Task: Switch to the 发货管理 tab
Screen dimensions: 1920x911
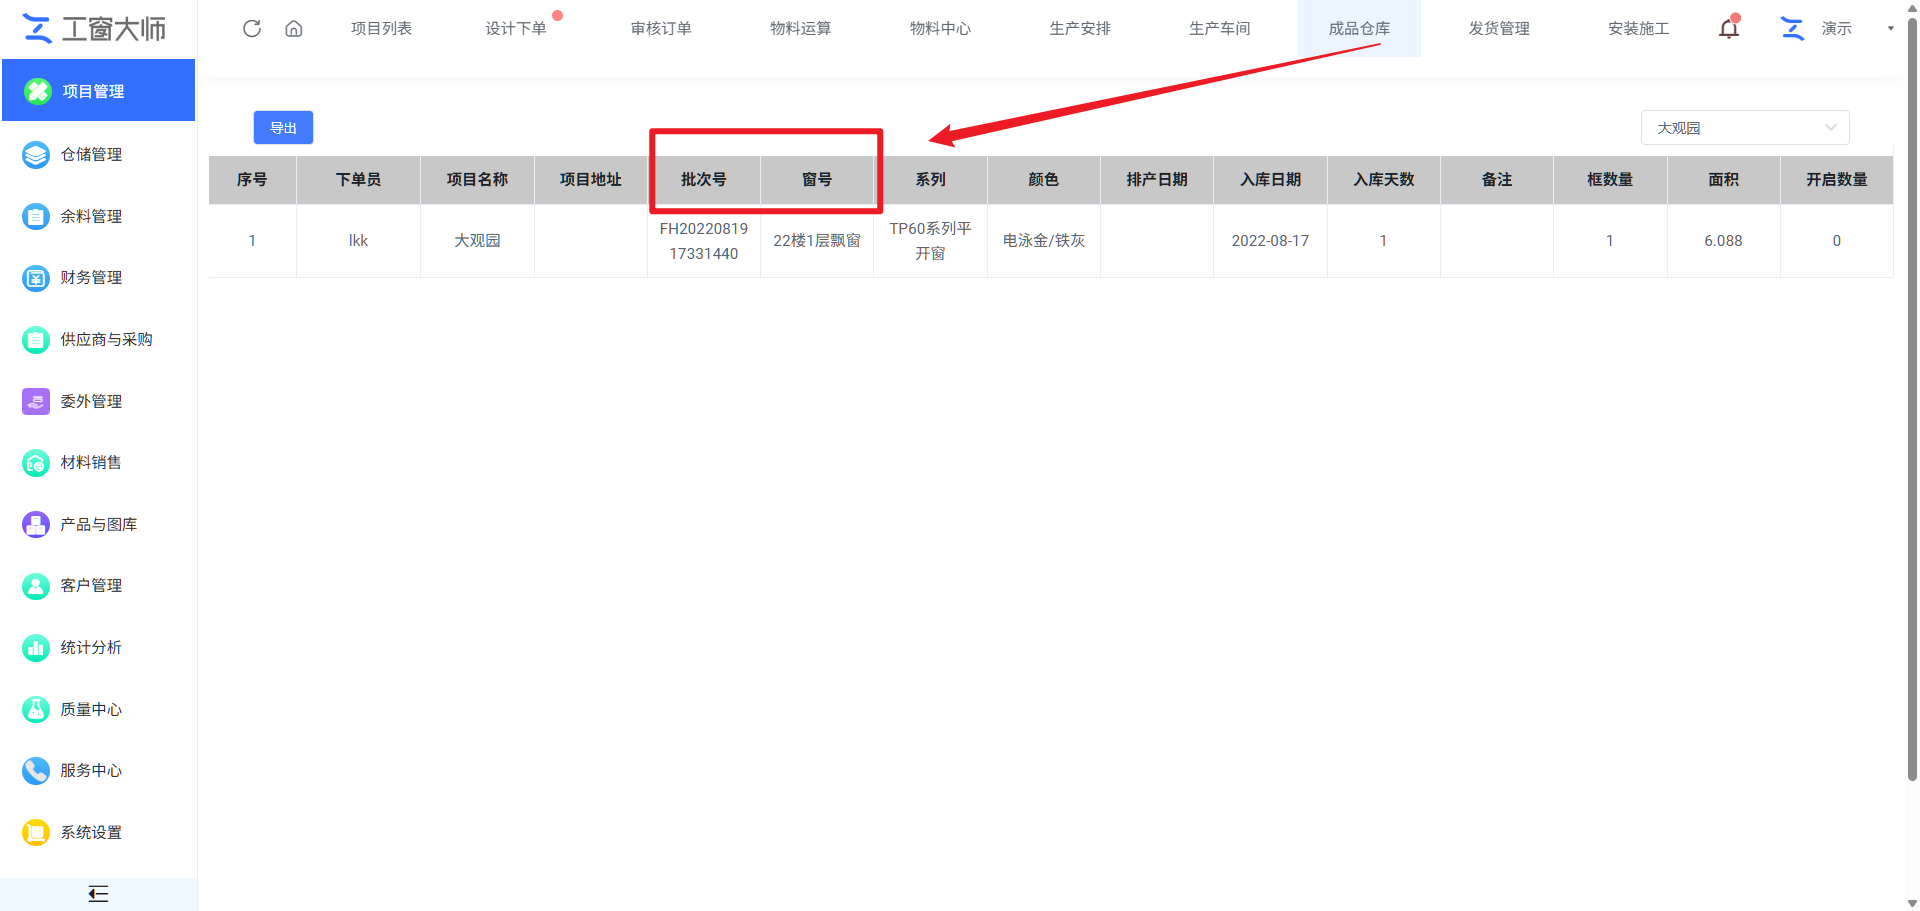Action: (x=1499, y=28)
